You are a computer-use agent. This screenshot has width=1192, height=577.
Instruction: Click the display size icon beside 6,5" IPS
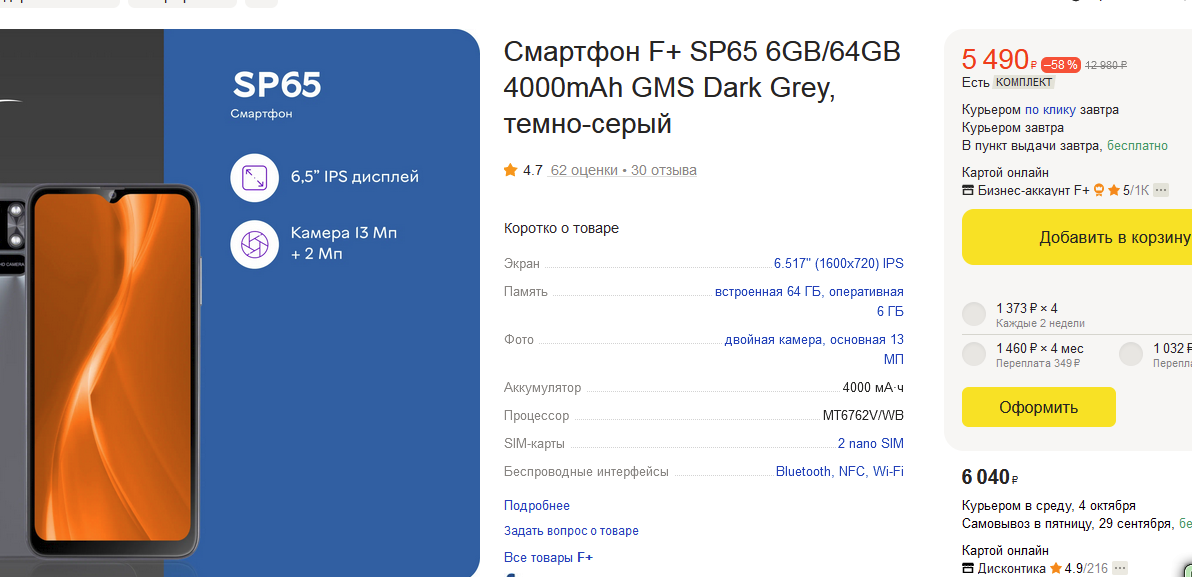coord(254,178)
